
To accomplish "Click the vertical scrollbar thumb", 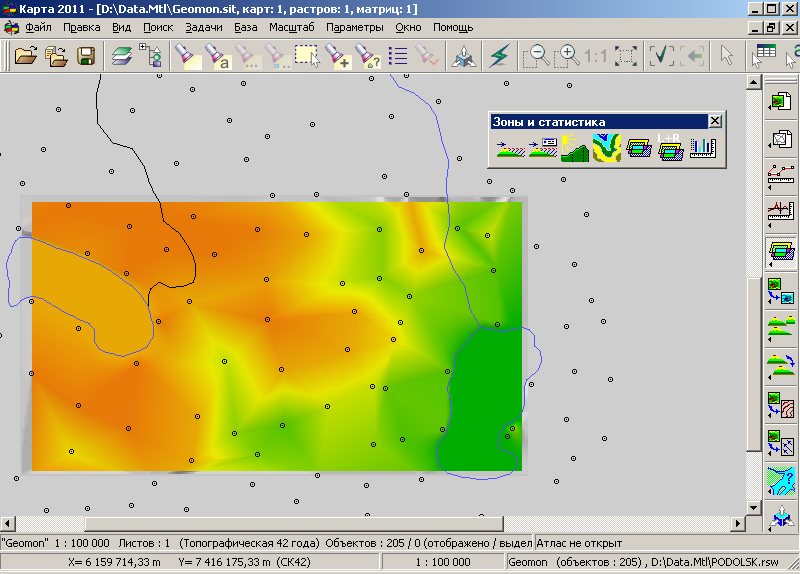I will [x=754, y=364].
